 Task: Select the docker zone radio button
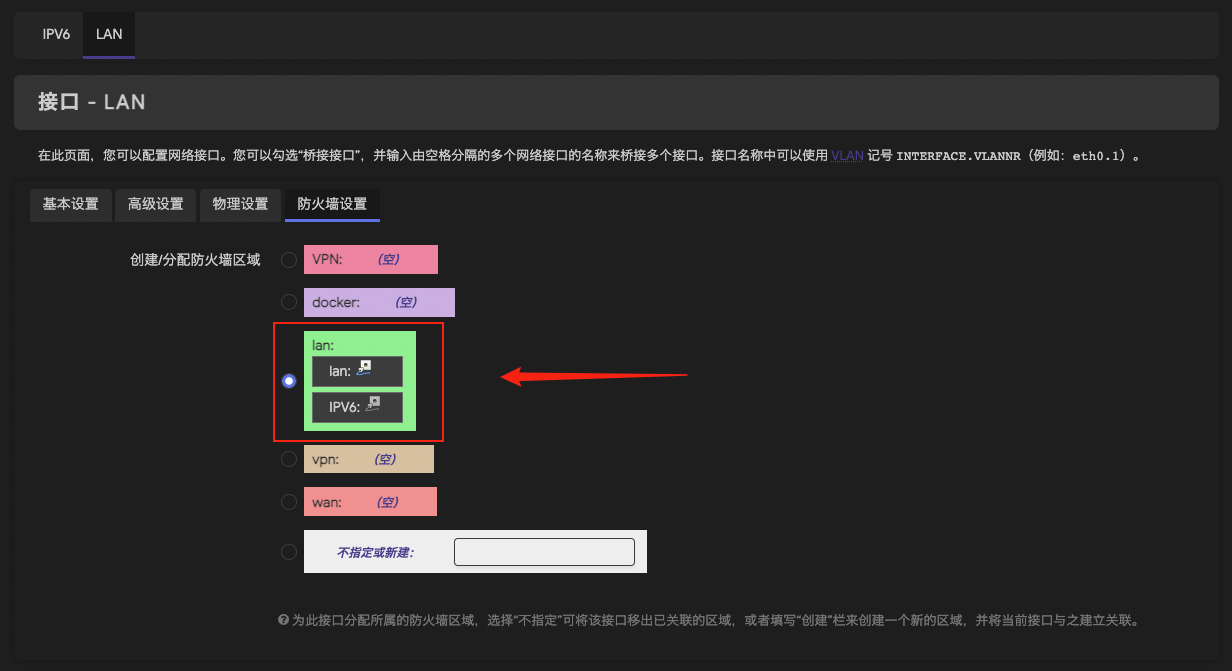click(x=289, y=302)
